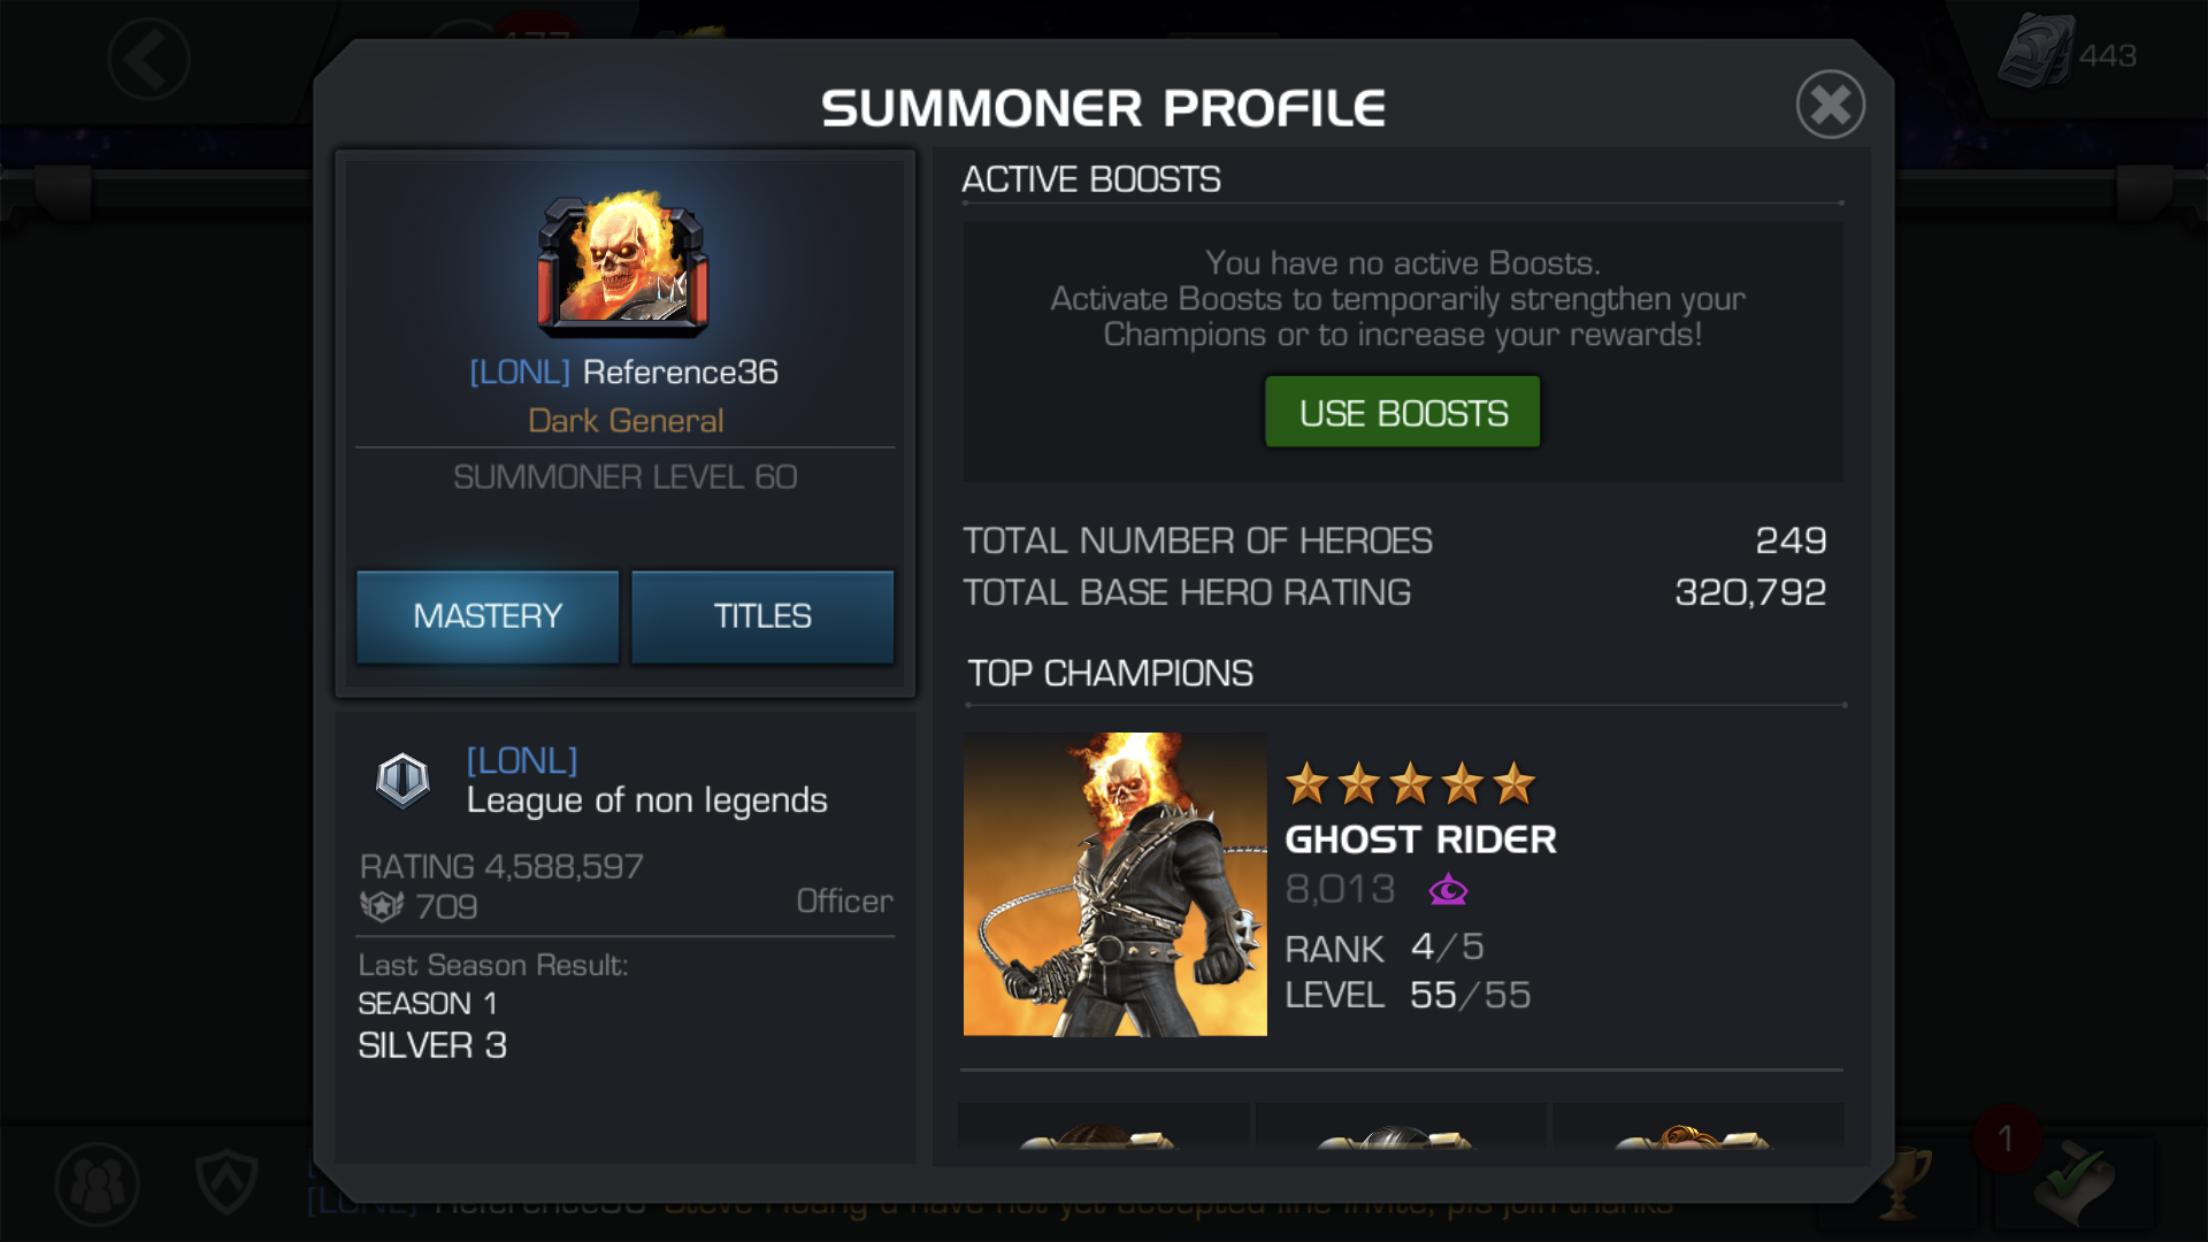Tap the purple Mystic class icon
2208x1242 pixels.
tap(1447, 889)
